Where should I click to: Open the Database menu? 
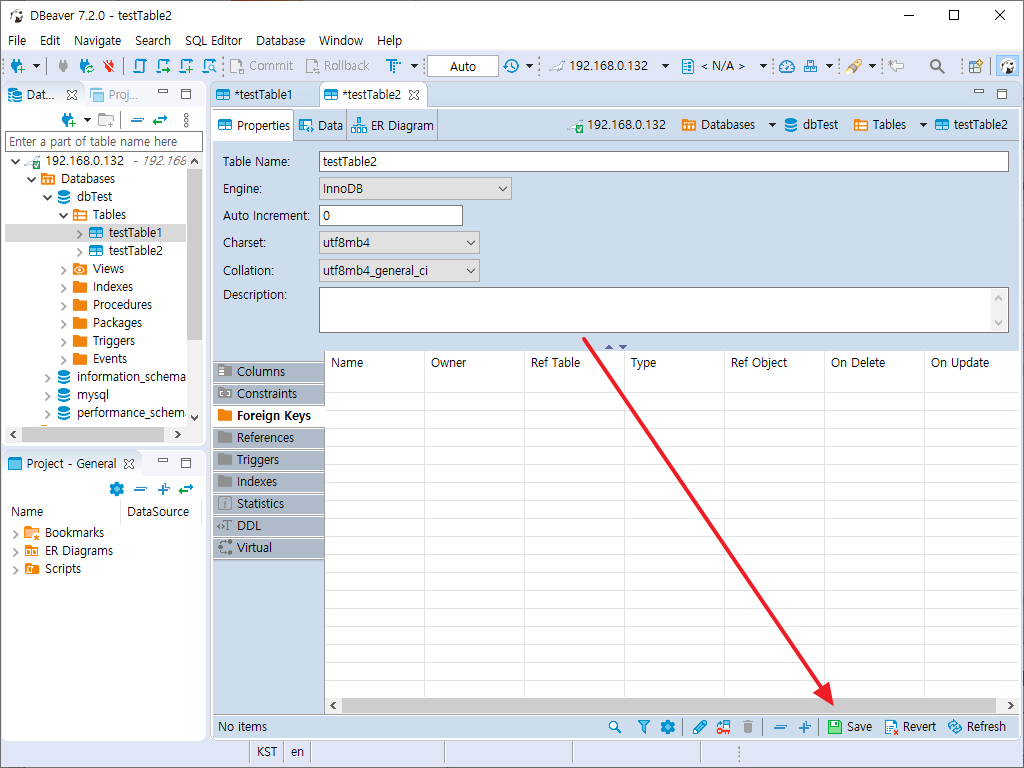click(x=280, y=40)
